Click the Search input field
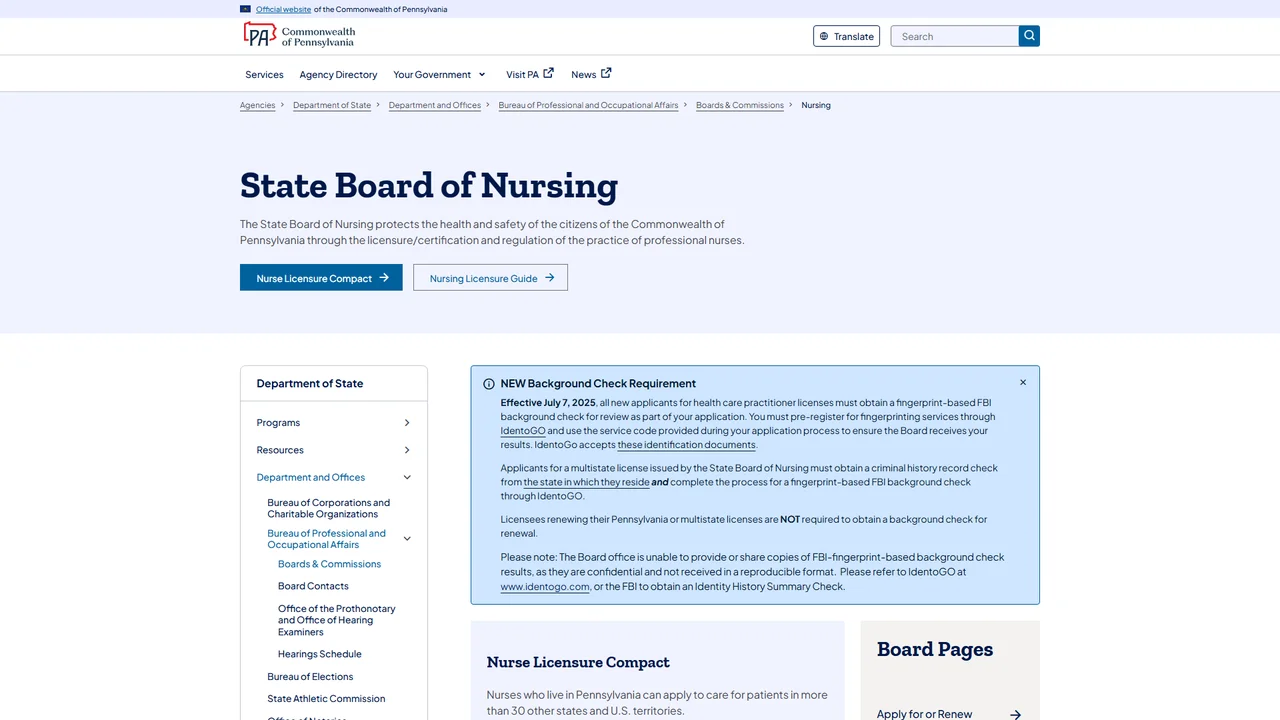 [955, 36]
